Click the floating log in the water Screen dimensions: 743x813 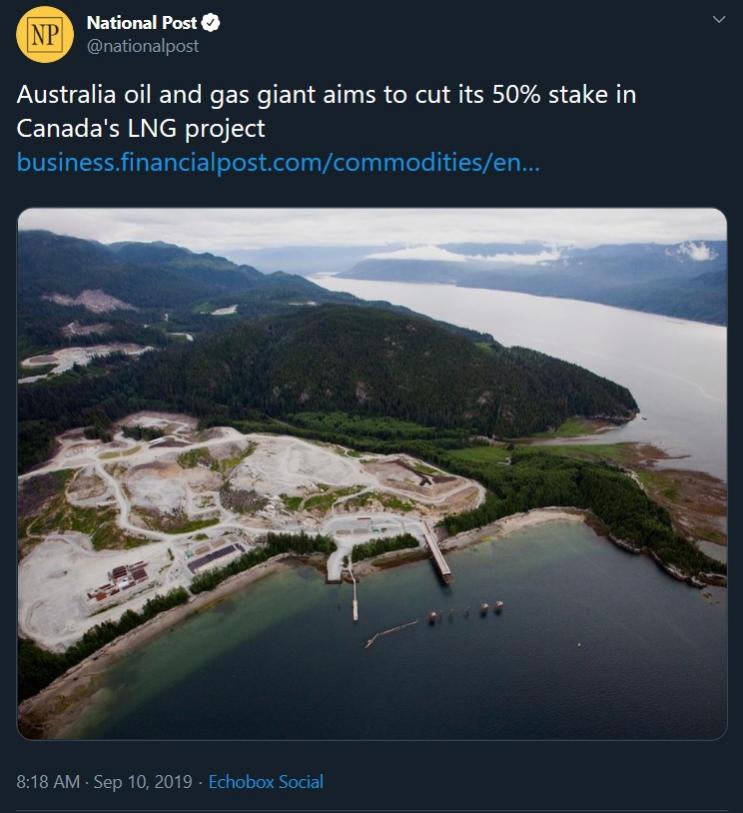(x=391, y=631)
